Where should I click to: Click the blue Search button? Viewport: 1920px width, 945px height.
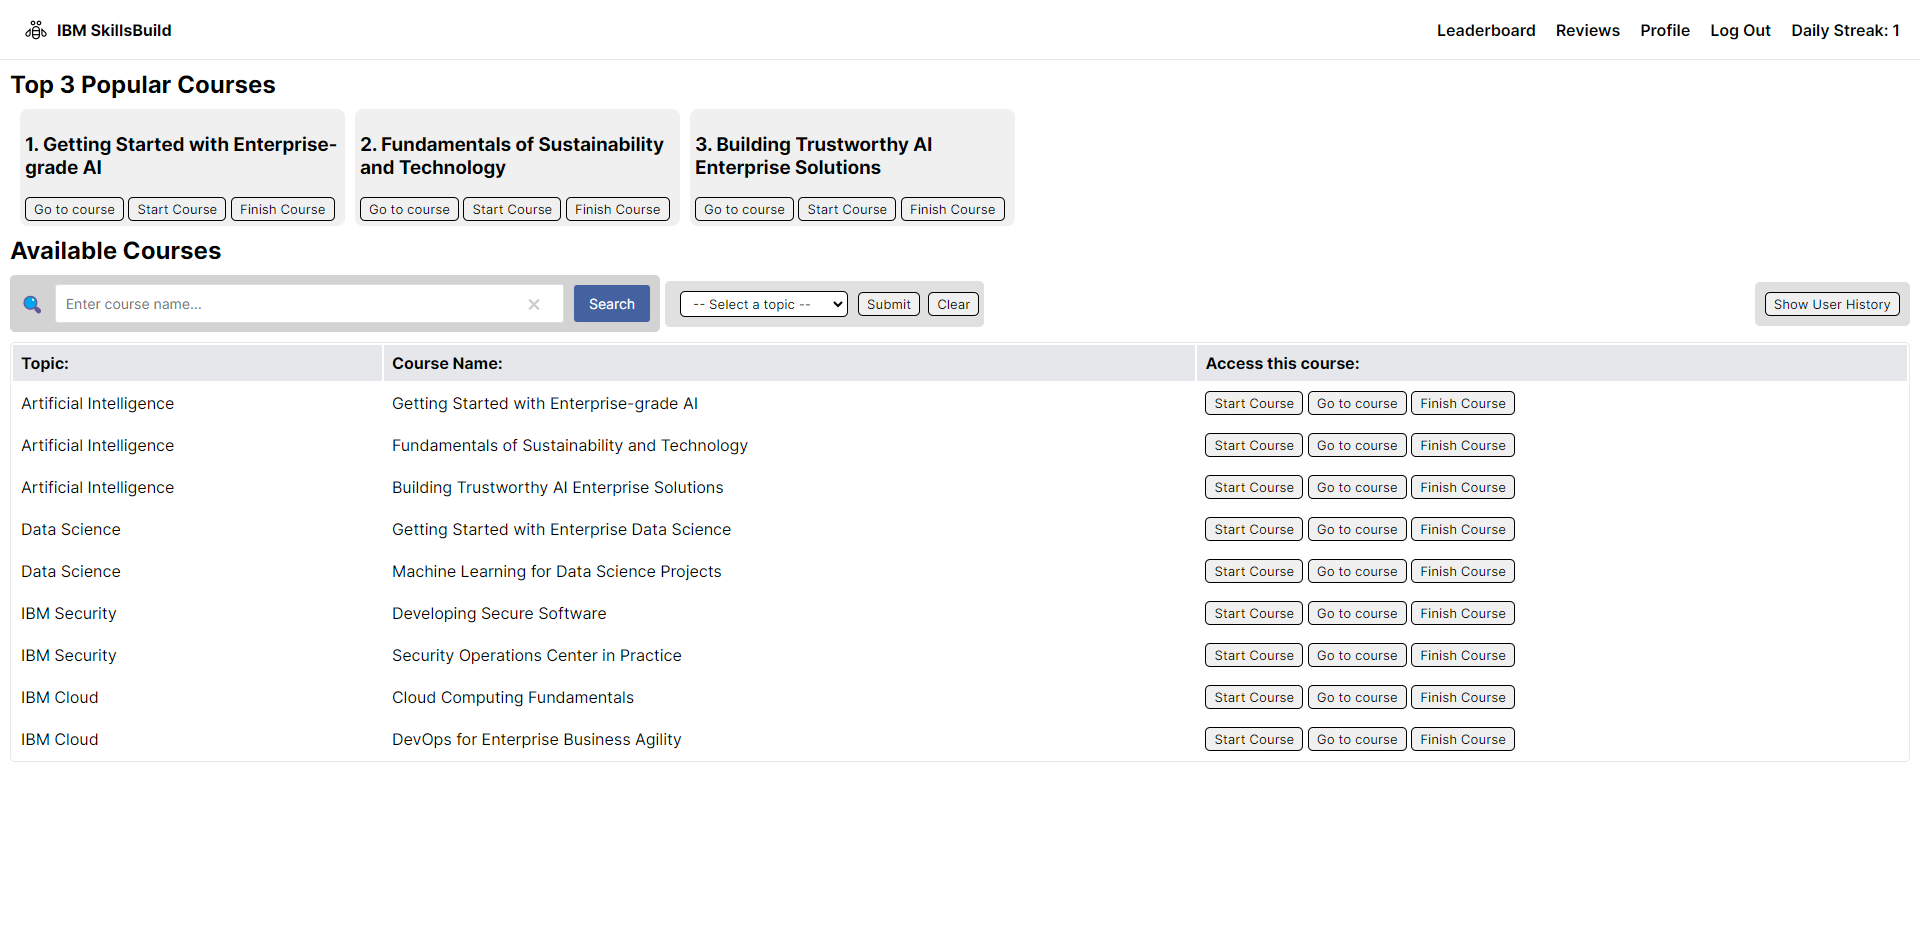[x=612, y=304]
